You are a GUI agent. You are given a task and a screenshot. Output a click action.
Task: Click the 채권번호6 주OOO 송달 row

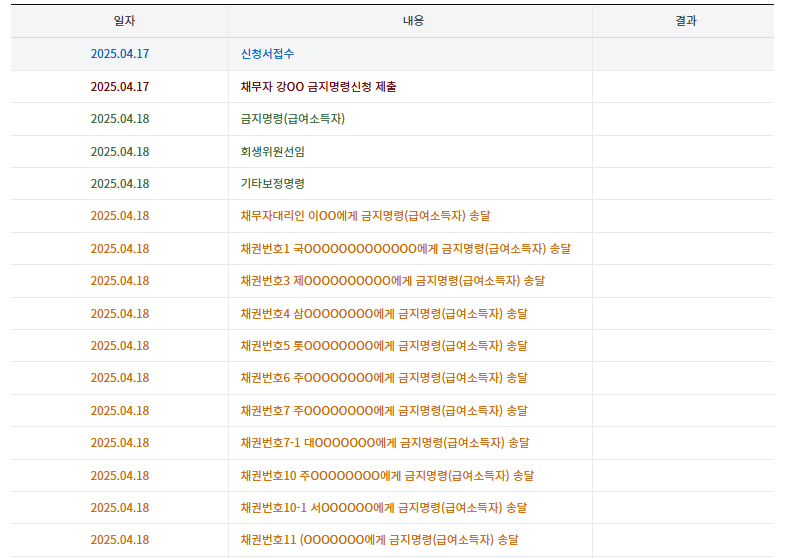pyautogui.click(x=392, y=378)
